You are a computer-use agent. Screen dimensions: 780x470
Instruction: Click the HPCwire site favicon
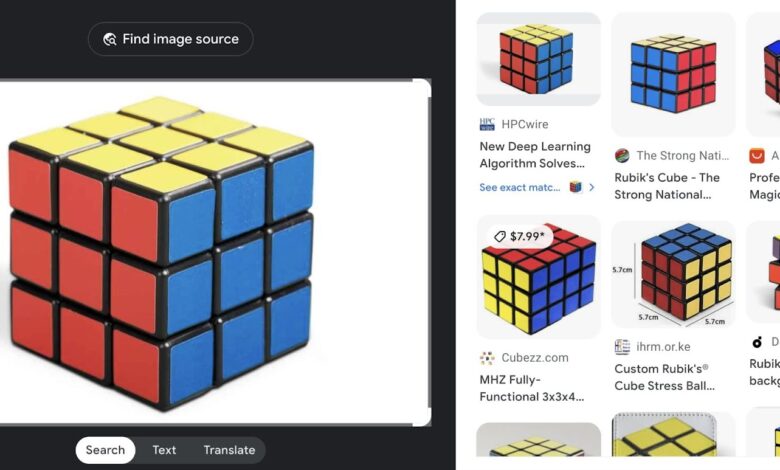pyautogui.click(x=487, y=124)
